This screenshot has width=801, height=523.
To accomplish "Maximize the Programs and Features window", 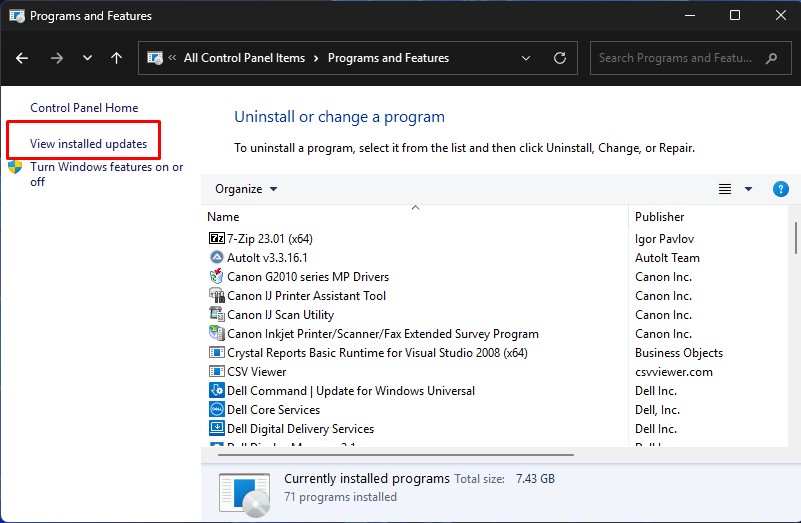I will pyautogui.click(x=735, y=15).
